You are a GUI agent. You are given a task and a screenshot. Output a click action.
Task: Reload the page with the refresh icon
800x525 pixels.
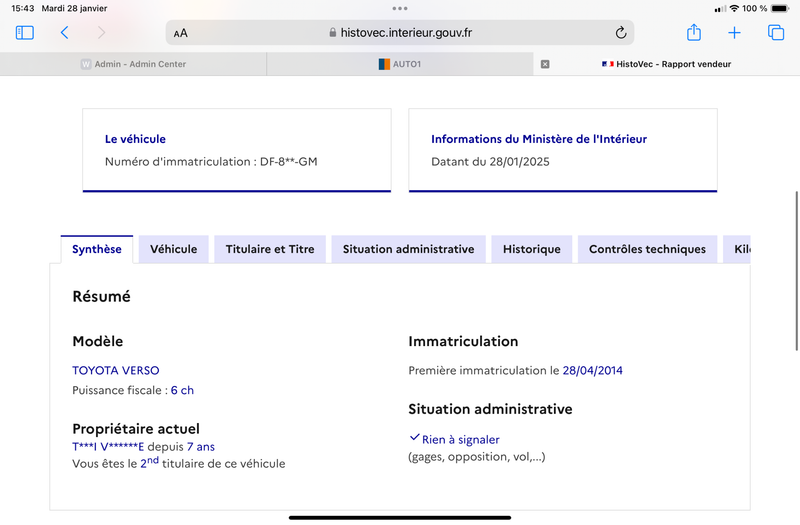(620, 33)
